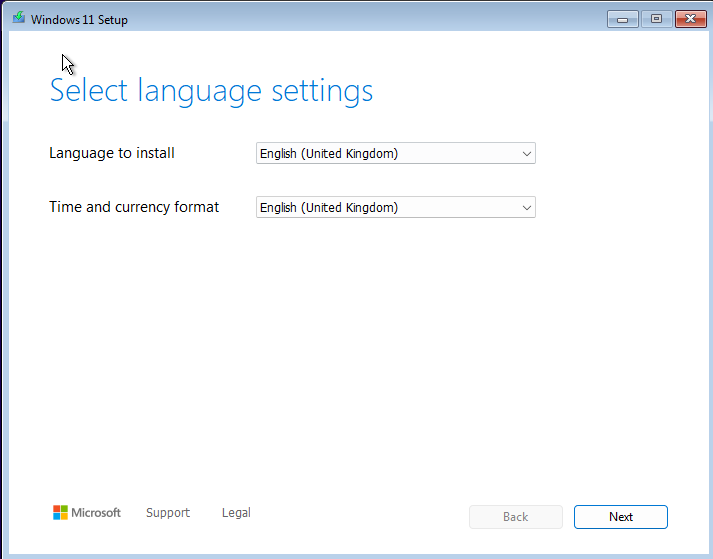The width and height of the screenshot is (713, 559).
Task: Minimize the Windows 11 Setup window
Action: (x=622, y=19)
